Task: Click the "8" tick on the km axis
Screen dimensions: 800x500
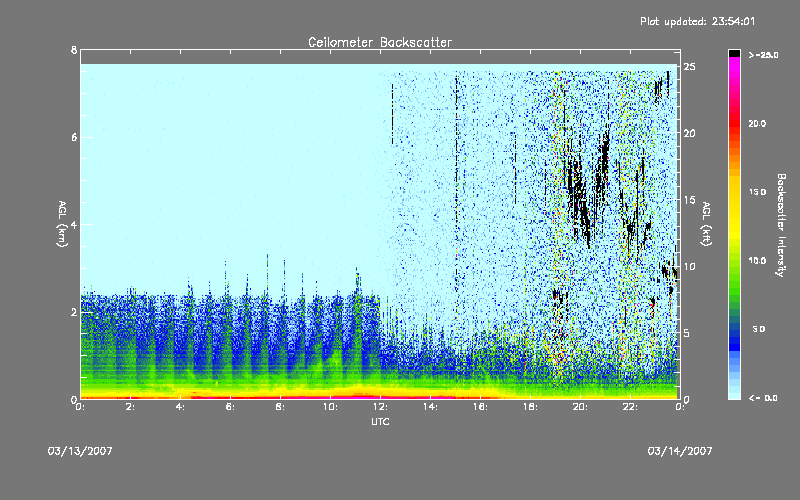Action: (74, 50)
